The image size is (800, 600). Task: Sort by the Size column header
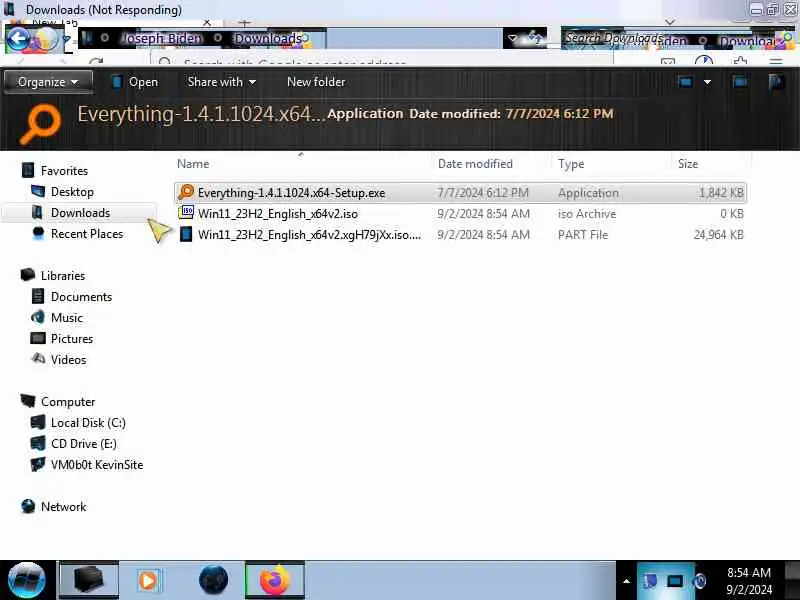[688, 164]
